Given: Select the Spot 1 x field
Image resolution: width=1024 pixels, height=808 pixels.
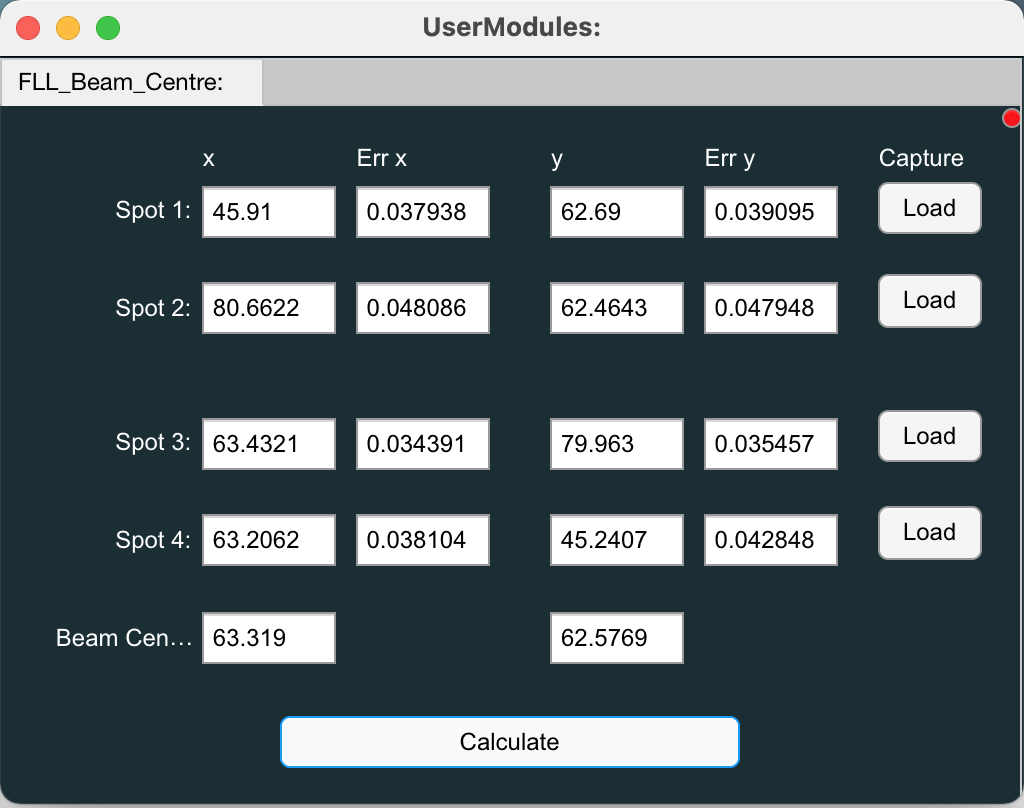Looking at the screenshot, I should (268, 212).
